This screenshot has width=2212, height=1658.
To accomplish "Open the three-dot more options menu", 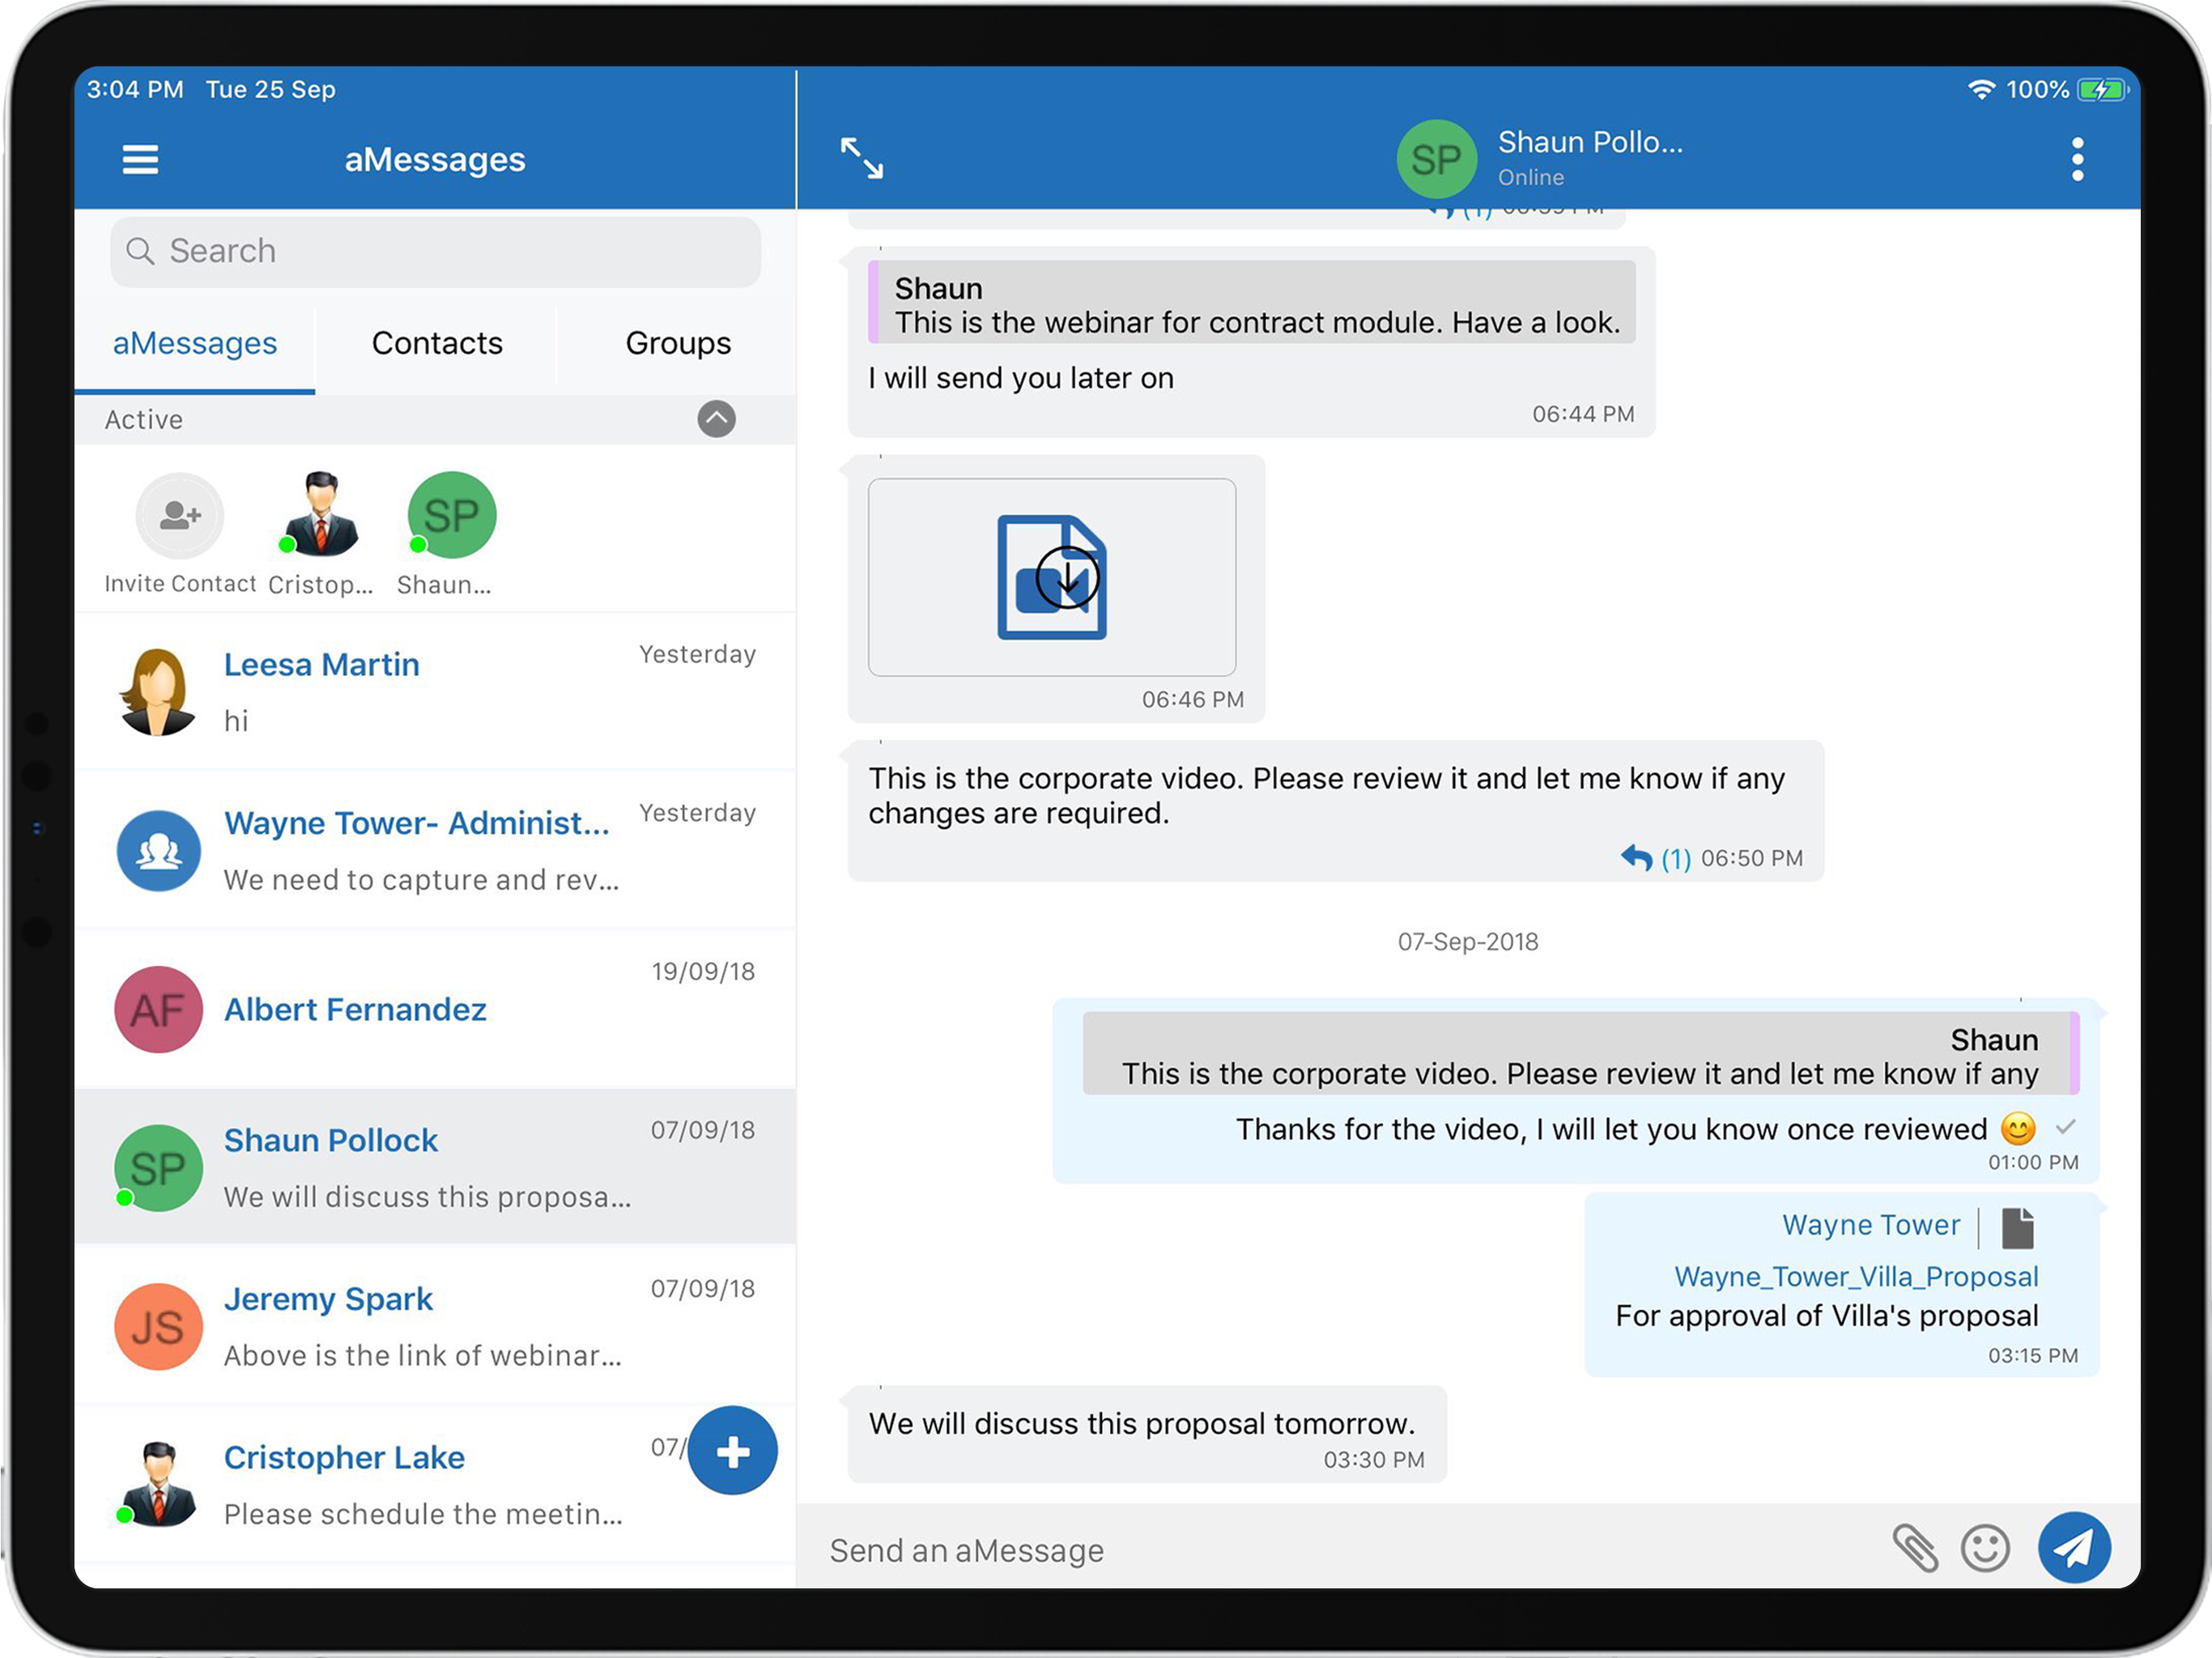I will [2077, 159].
